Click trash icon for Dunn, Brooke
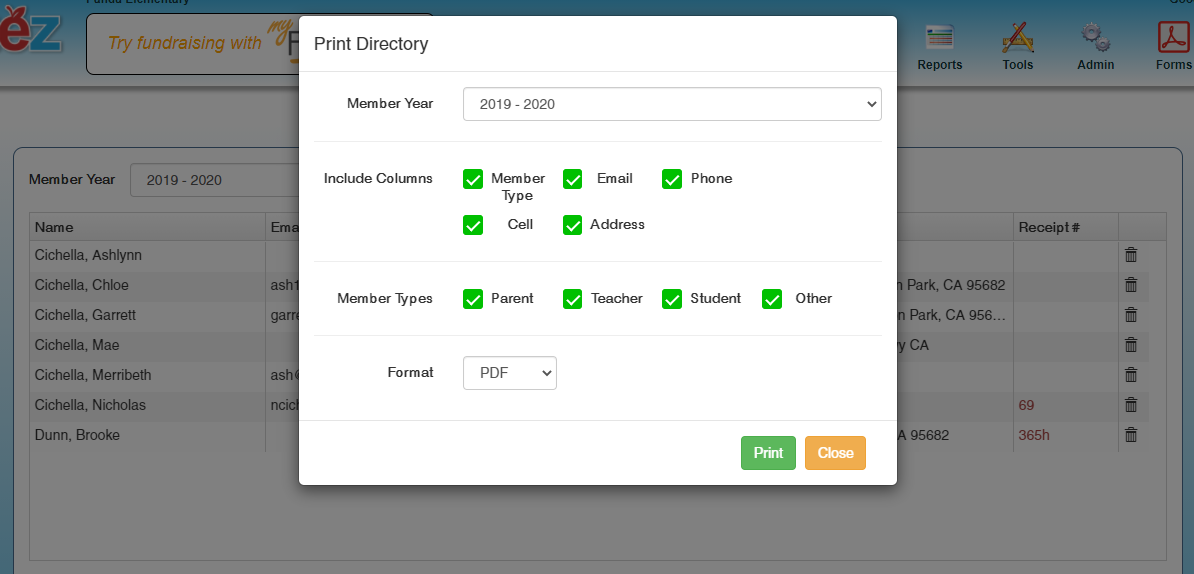The image size is (1194, 574). (1131, 435)
